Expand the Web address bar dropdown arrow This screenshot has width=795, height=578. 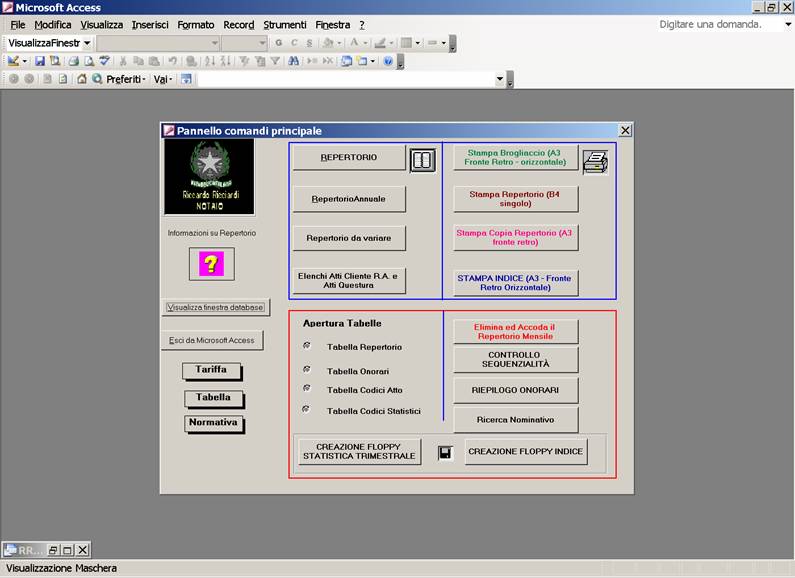(x=499, y=79)
